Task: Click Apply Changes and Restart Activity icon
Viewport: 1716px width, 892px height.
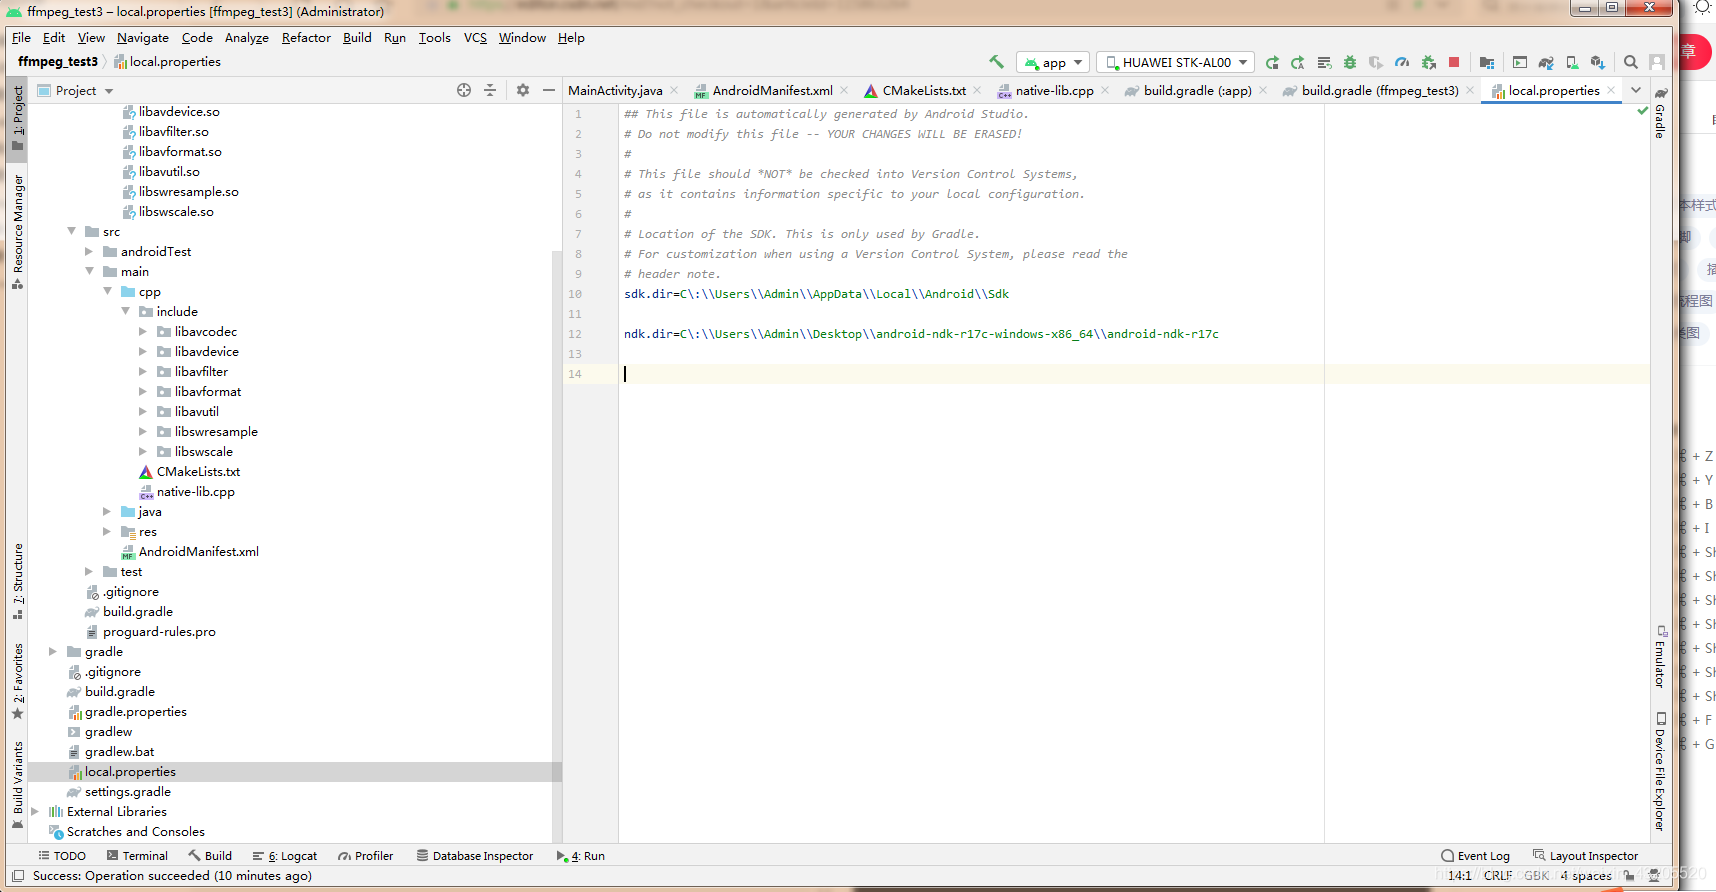Action: (1298, 62)
